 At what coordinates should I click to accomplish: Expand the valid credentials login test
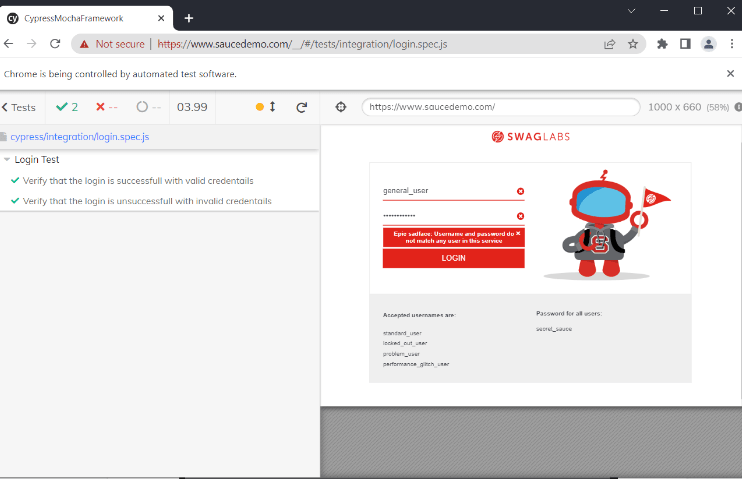[x=138, y=181]
